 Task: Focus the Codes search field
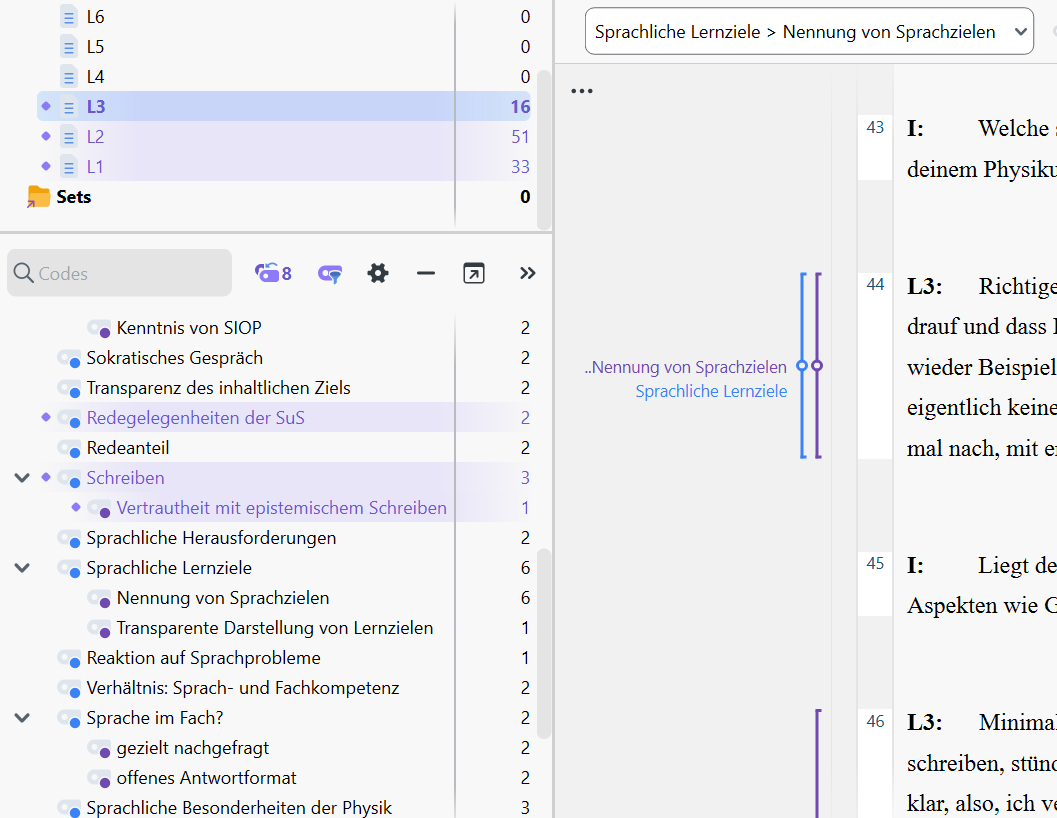click(x=119, y=273)
